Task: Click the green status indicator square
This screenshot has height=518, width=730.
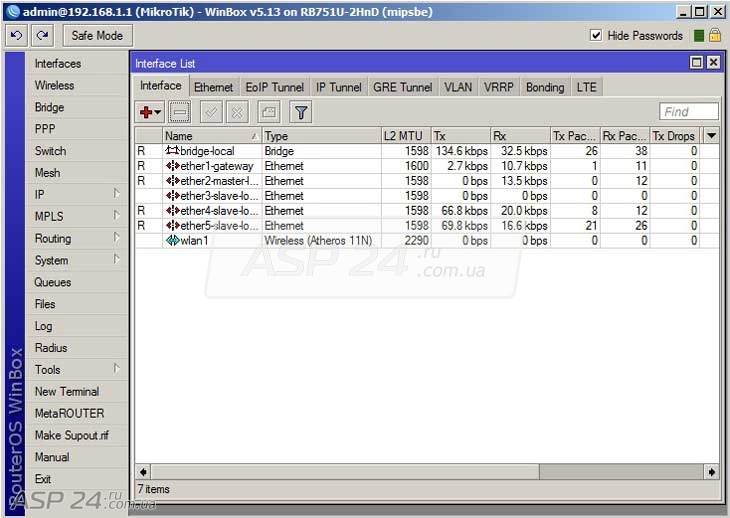Action: pyautogui.click(x=698, y=36)
